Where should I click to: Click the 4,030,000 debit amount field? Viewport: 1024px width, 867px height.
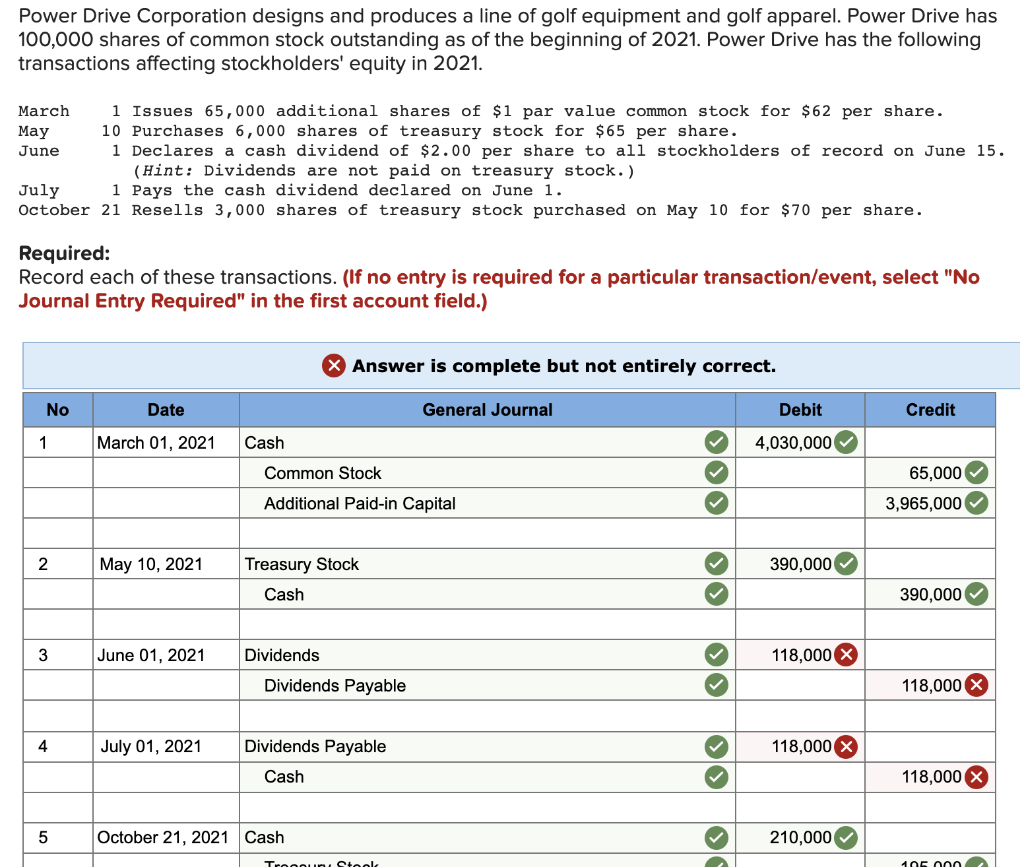tap(800, 442)
